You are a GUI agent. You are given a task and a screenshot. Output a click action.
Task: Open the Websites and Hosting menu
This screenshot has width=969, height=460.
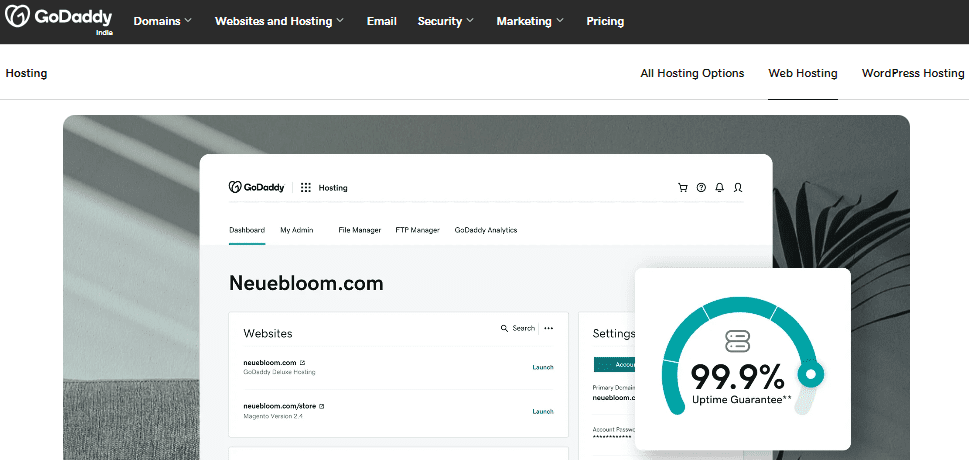tap(279, 21)
